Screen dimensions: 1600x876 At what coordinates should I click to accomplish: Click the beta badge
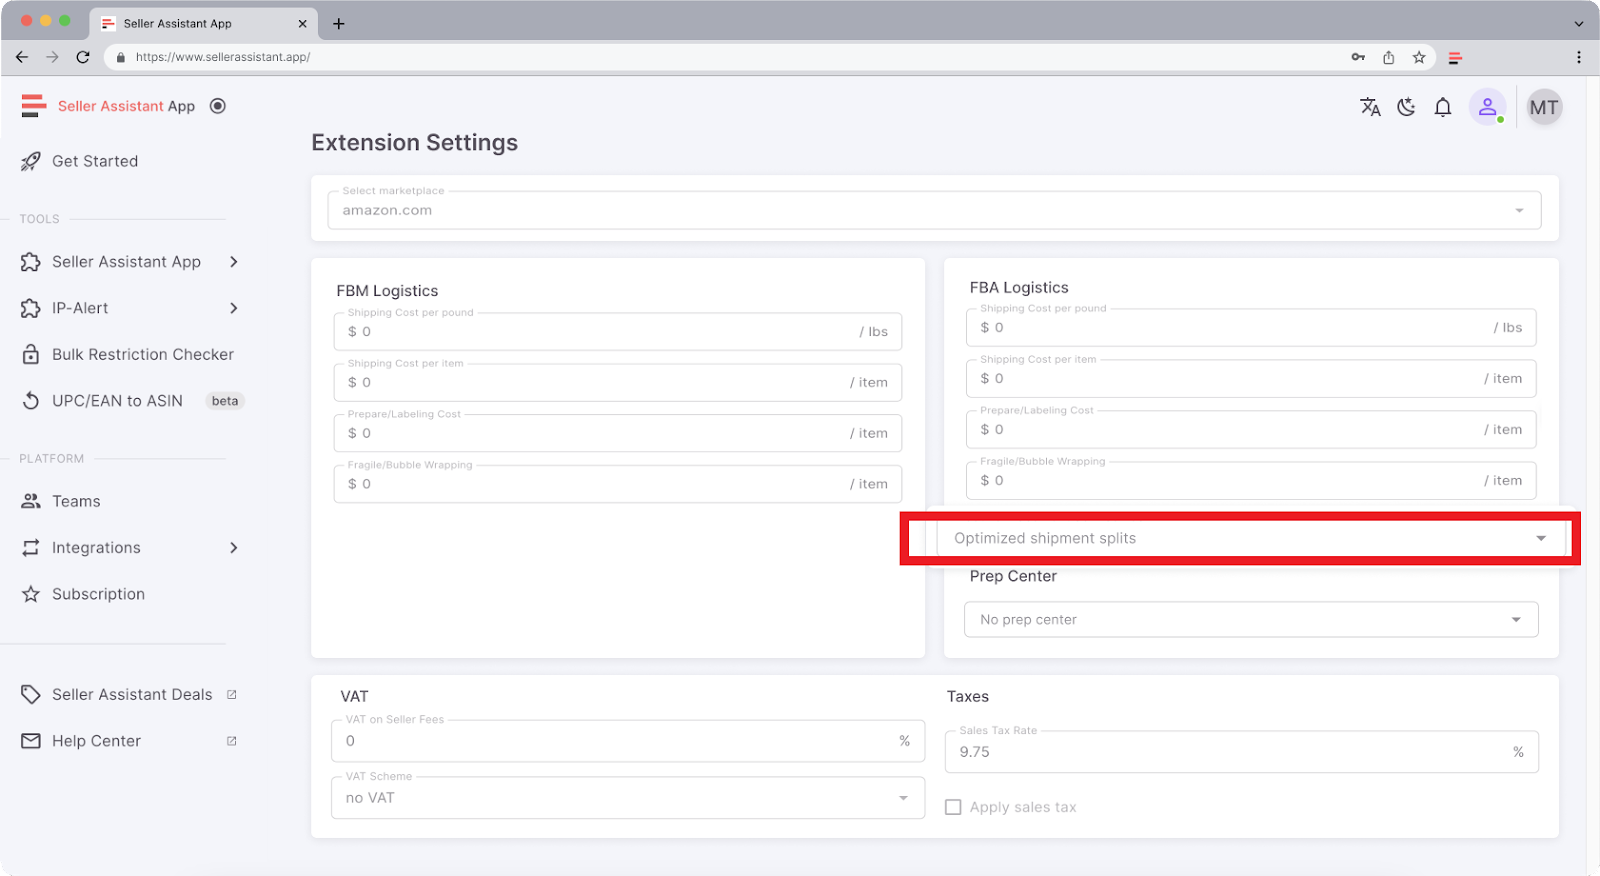coord(225,401)
